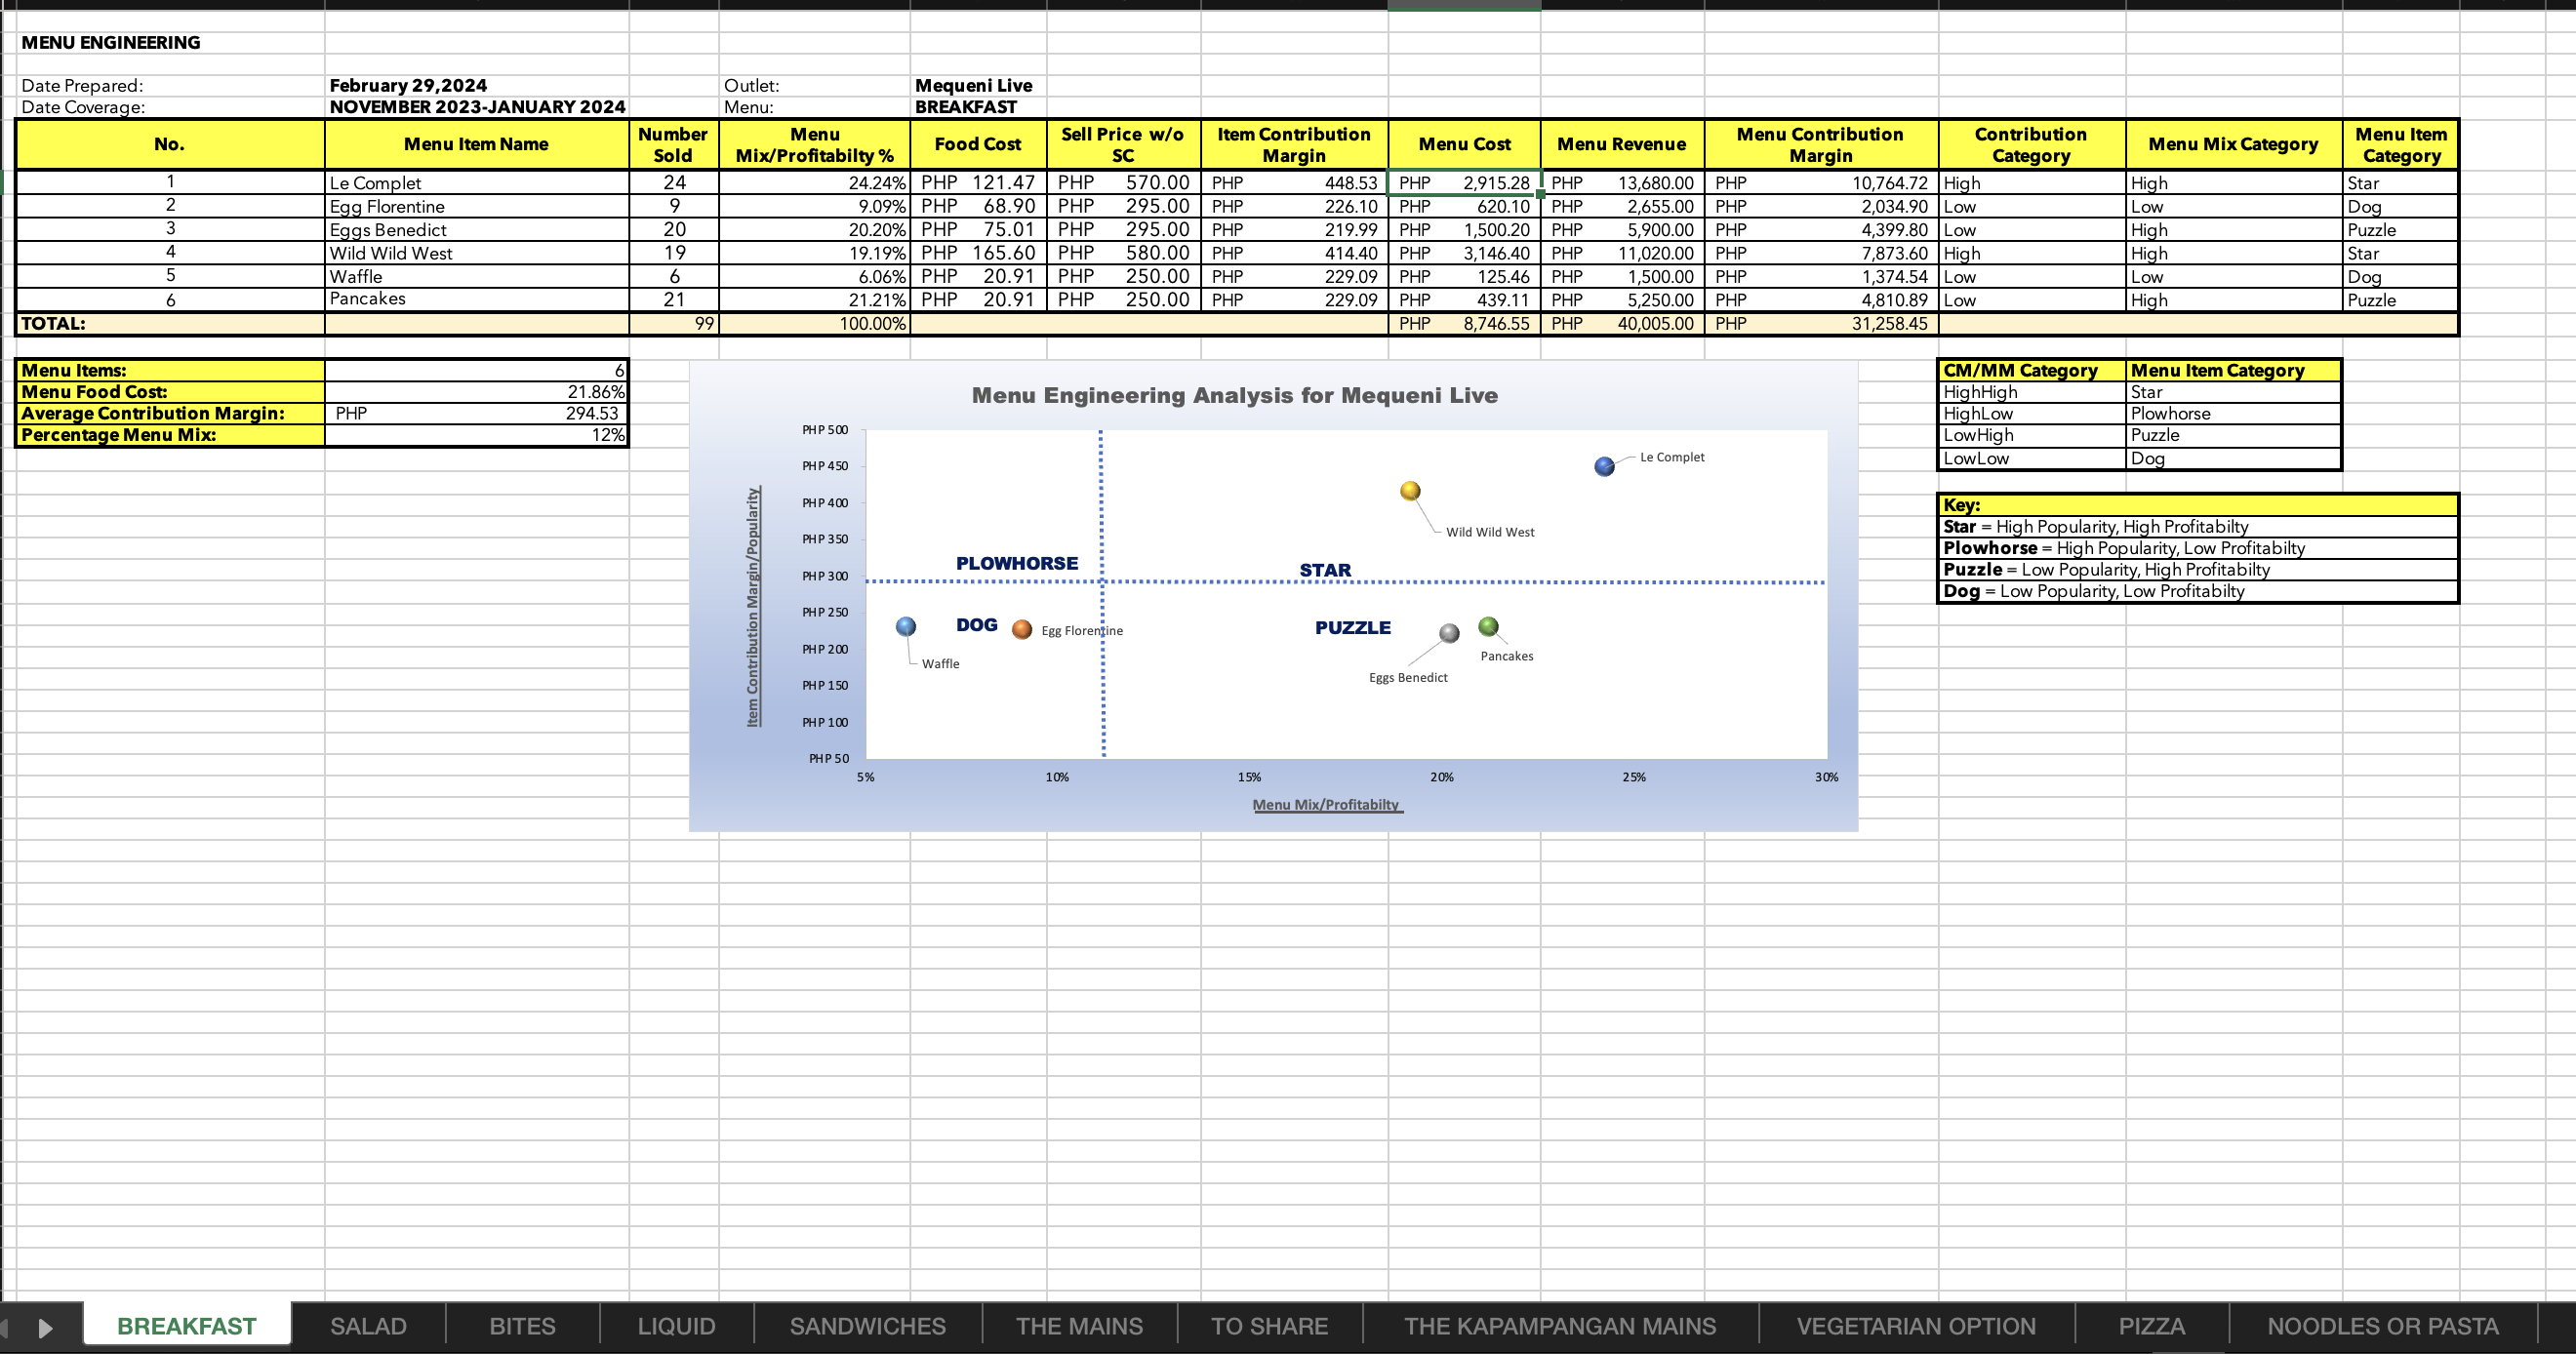Go to the SANDWICHES sheet tab
Viewport: 2576px width, 1354px height.
coord(867,1326)
